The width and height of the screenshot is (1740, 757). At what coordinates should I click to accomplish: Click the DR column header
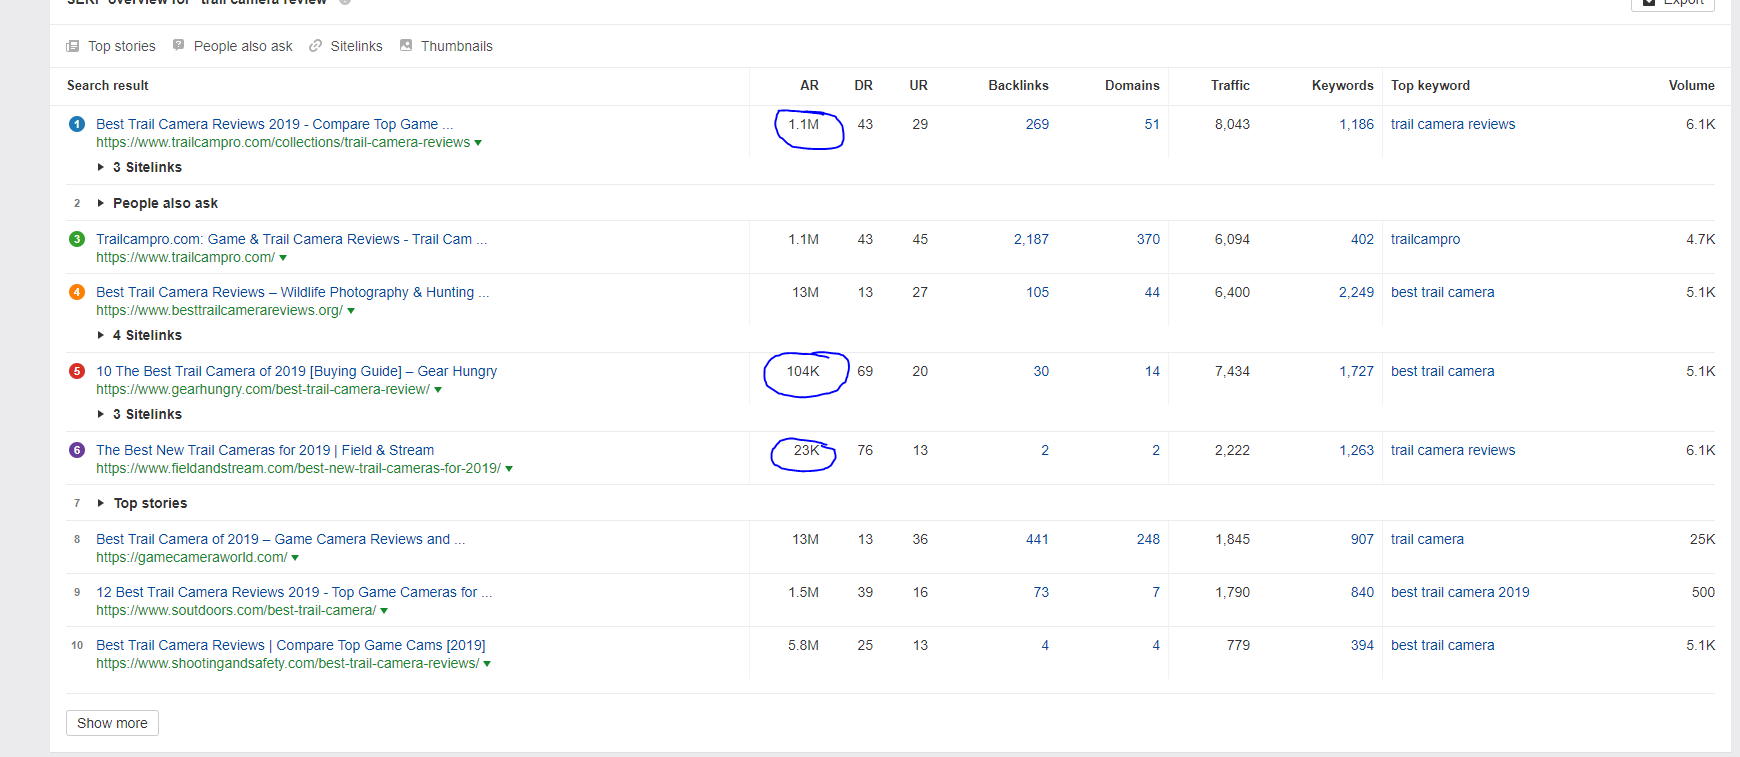pos(864,85)
